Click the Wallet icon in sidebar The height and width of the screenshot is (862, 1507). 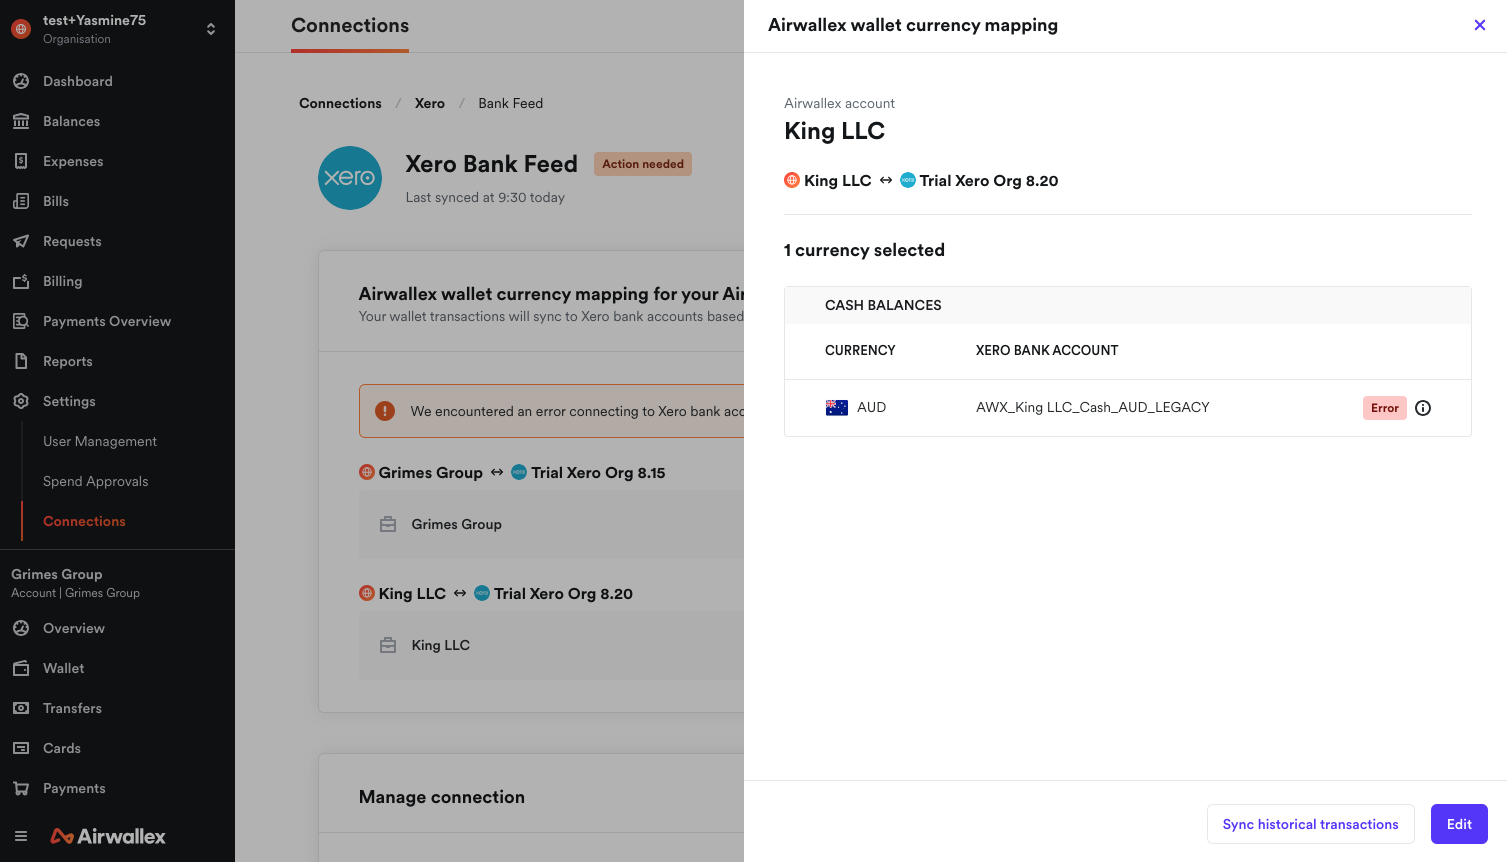pos(21,668)
